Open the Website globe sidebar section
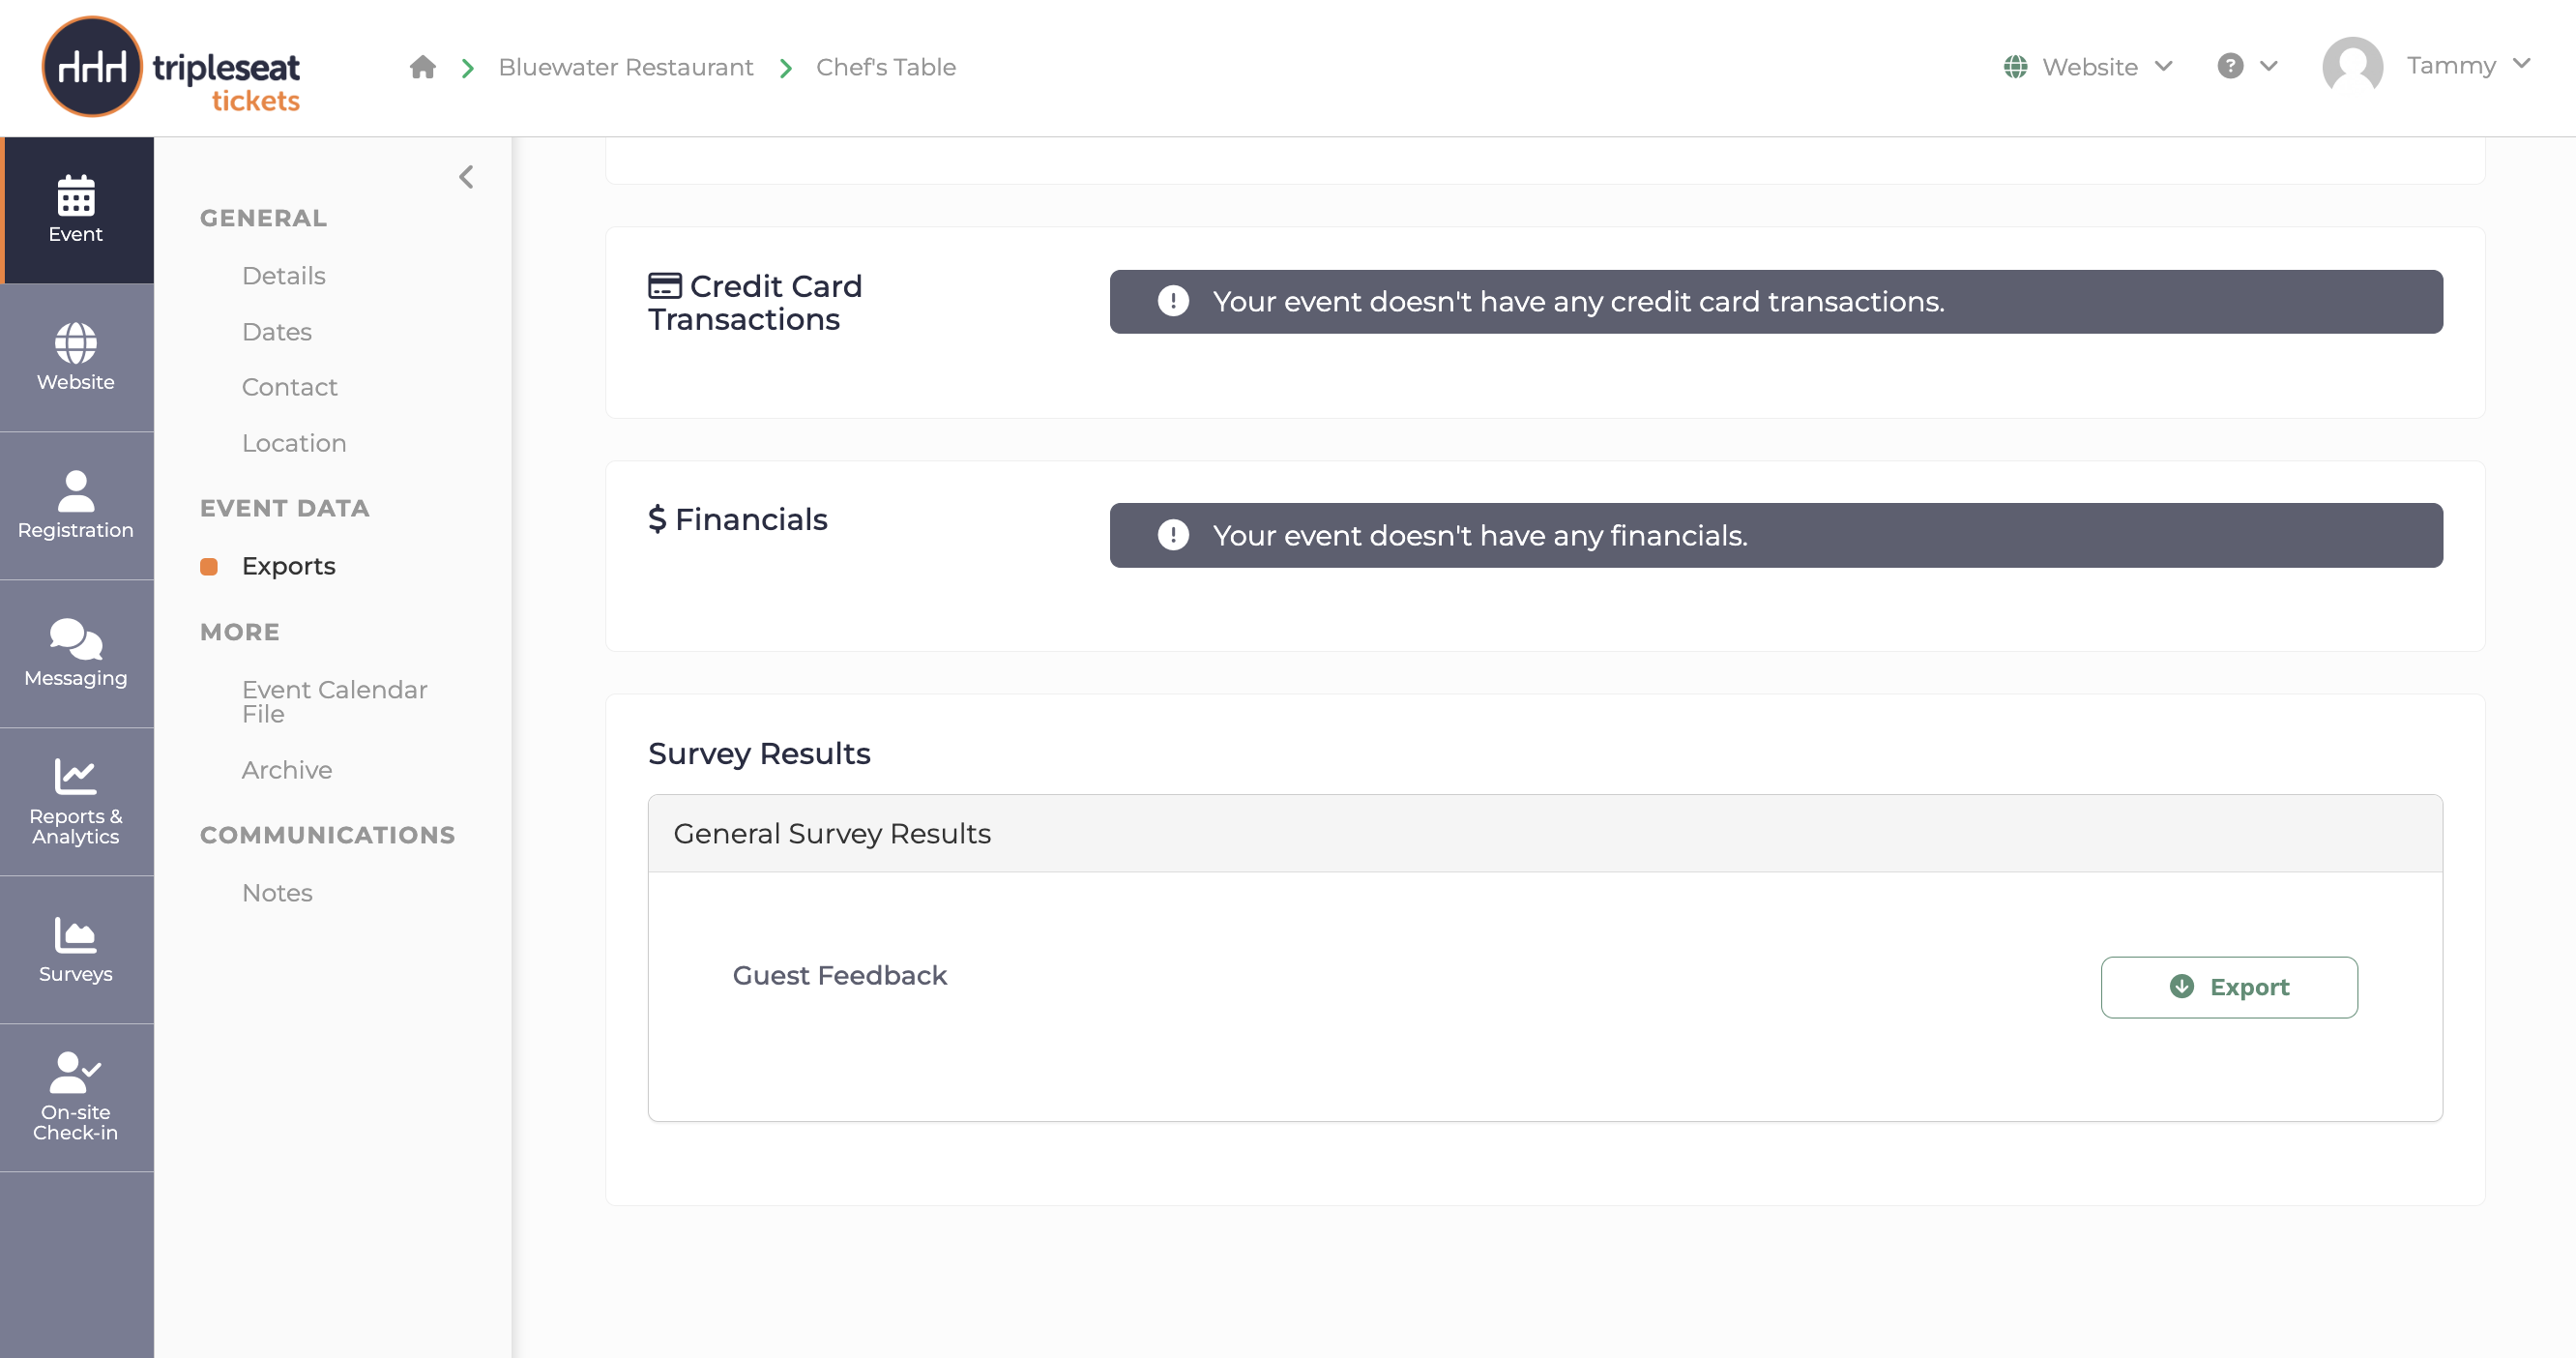The width and height of the screenshot is (2576, 1358). click(76, 358)
